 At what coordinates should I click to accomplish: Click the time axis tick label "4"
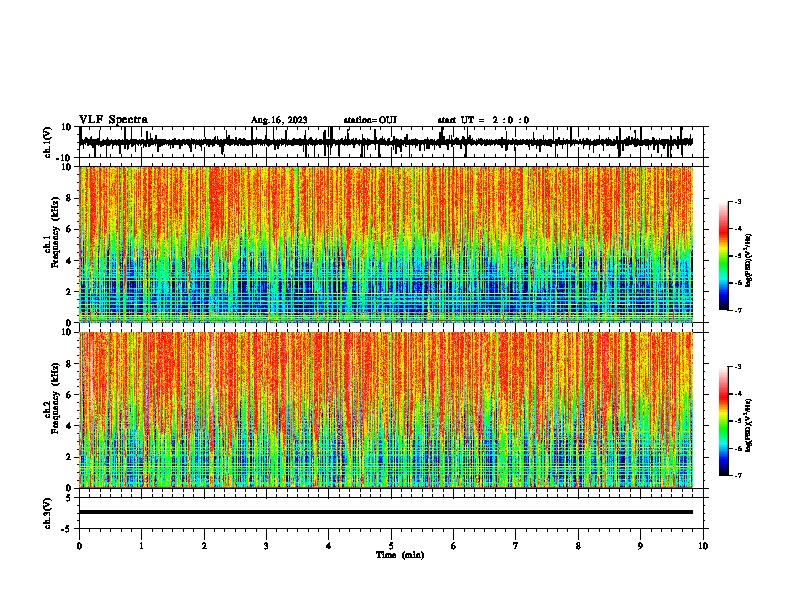[x=328, y=546]
